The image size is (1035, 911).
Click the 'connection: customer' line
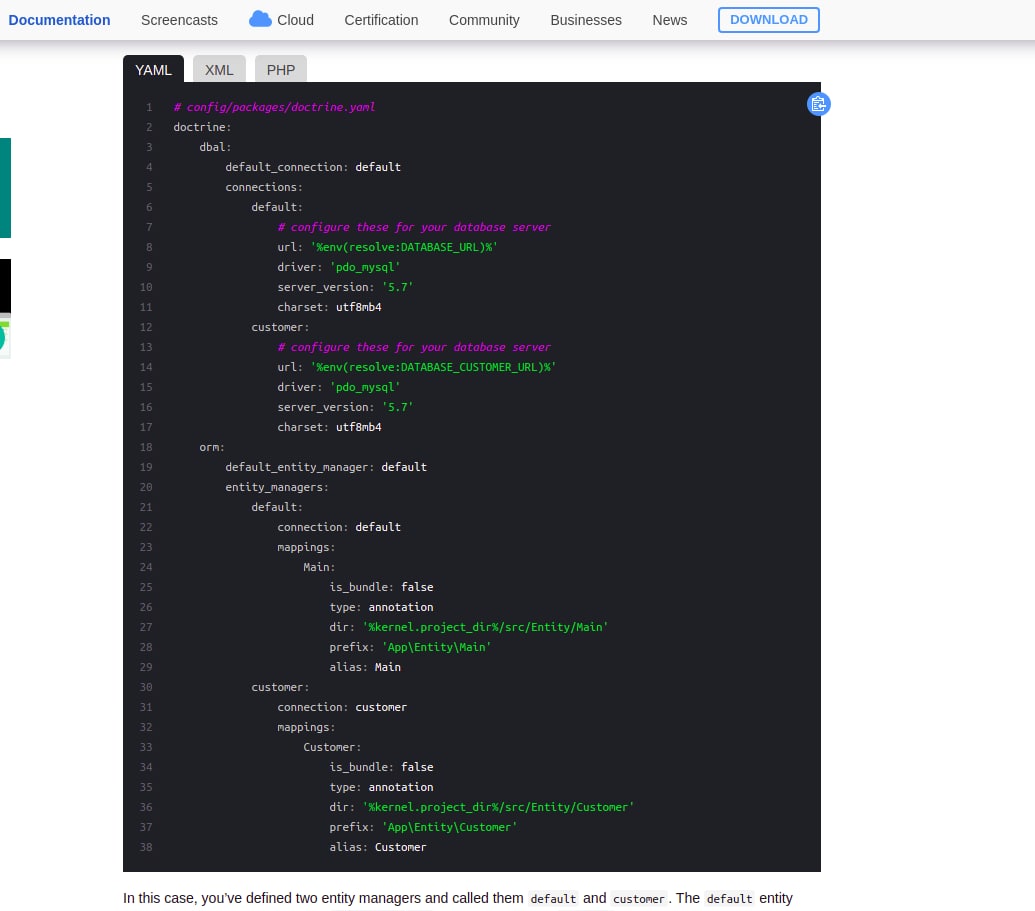click(342, 707)
